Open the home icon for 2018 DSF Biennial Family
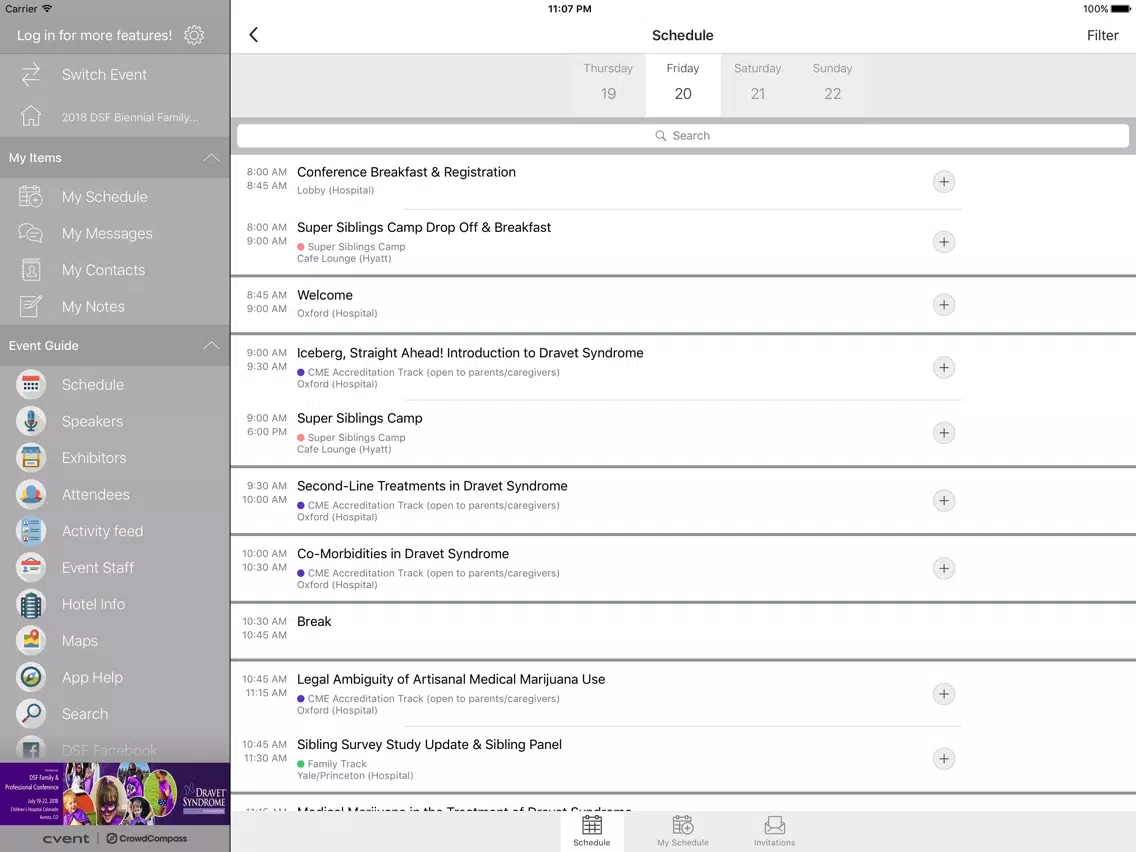 (30, 116)
